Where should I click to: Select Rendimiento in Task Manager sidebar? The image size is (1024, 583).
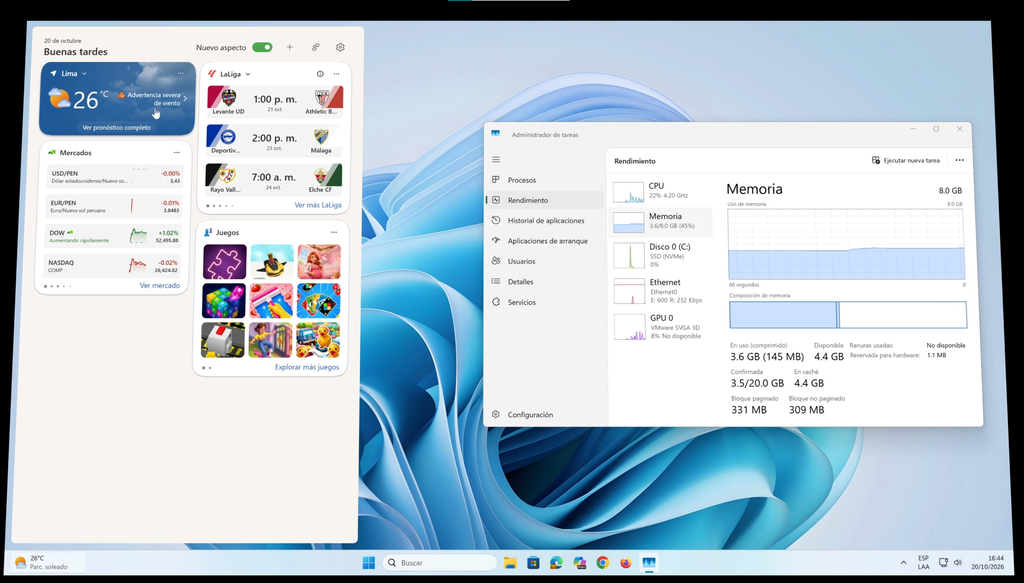[x=545, y=200]
